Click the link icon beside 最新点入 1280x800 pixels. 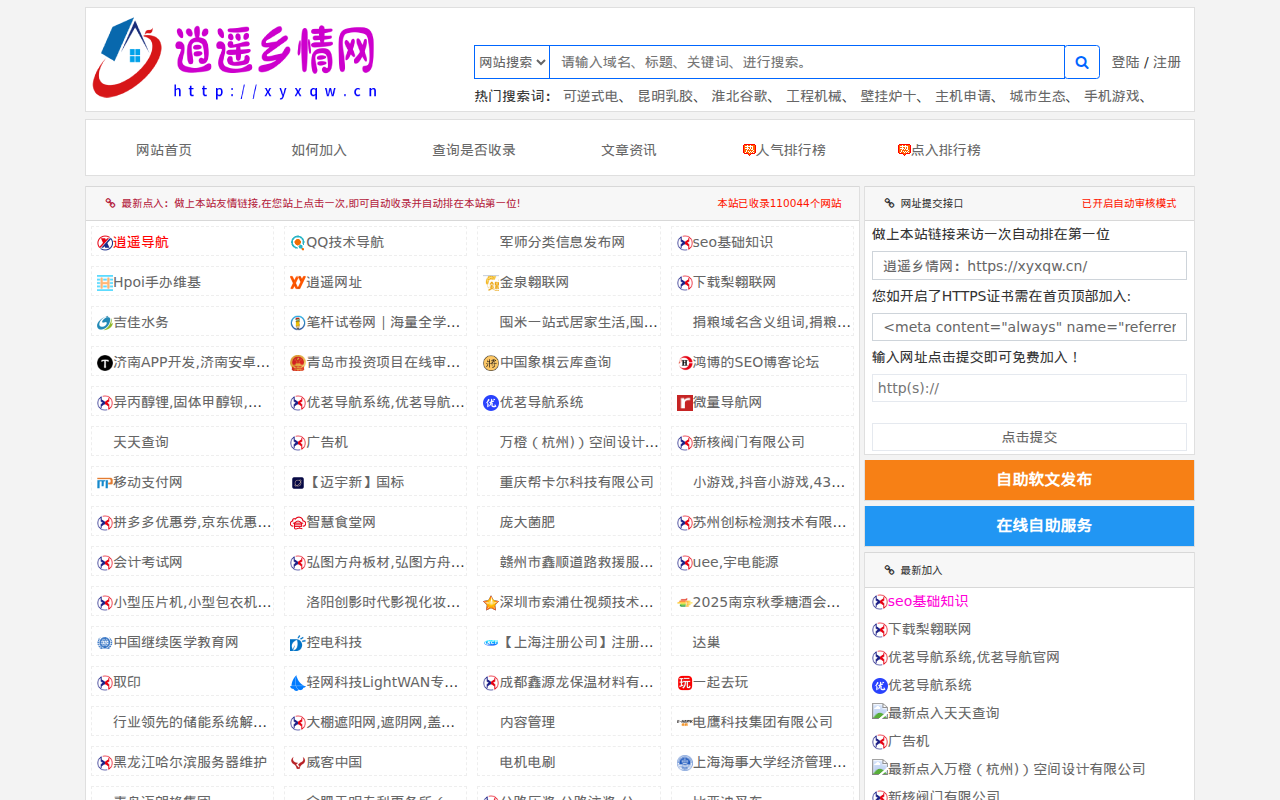(109, 202)
